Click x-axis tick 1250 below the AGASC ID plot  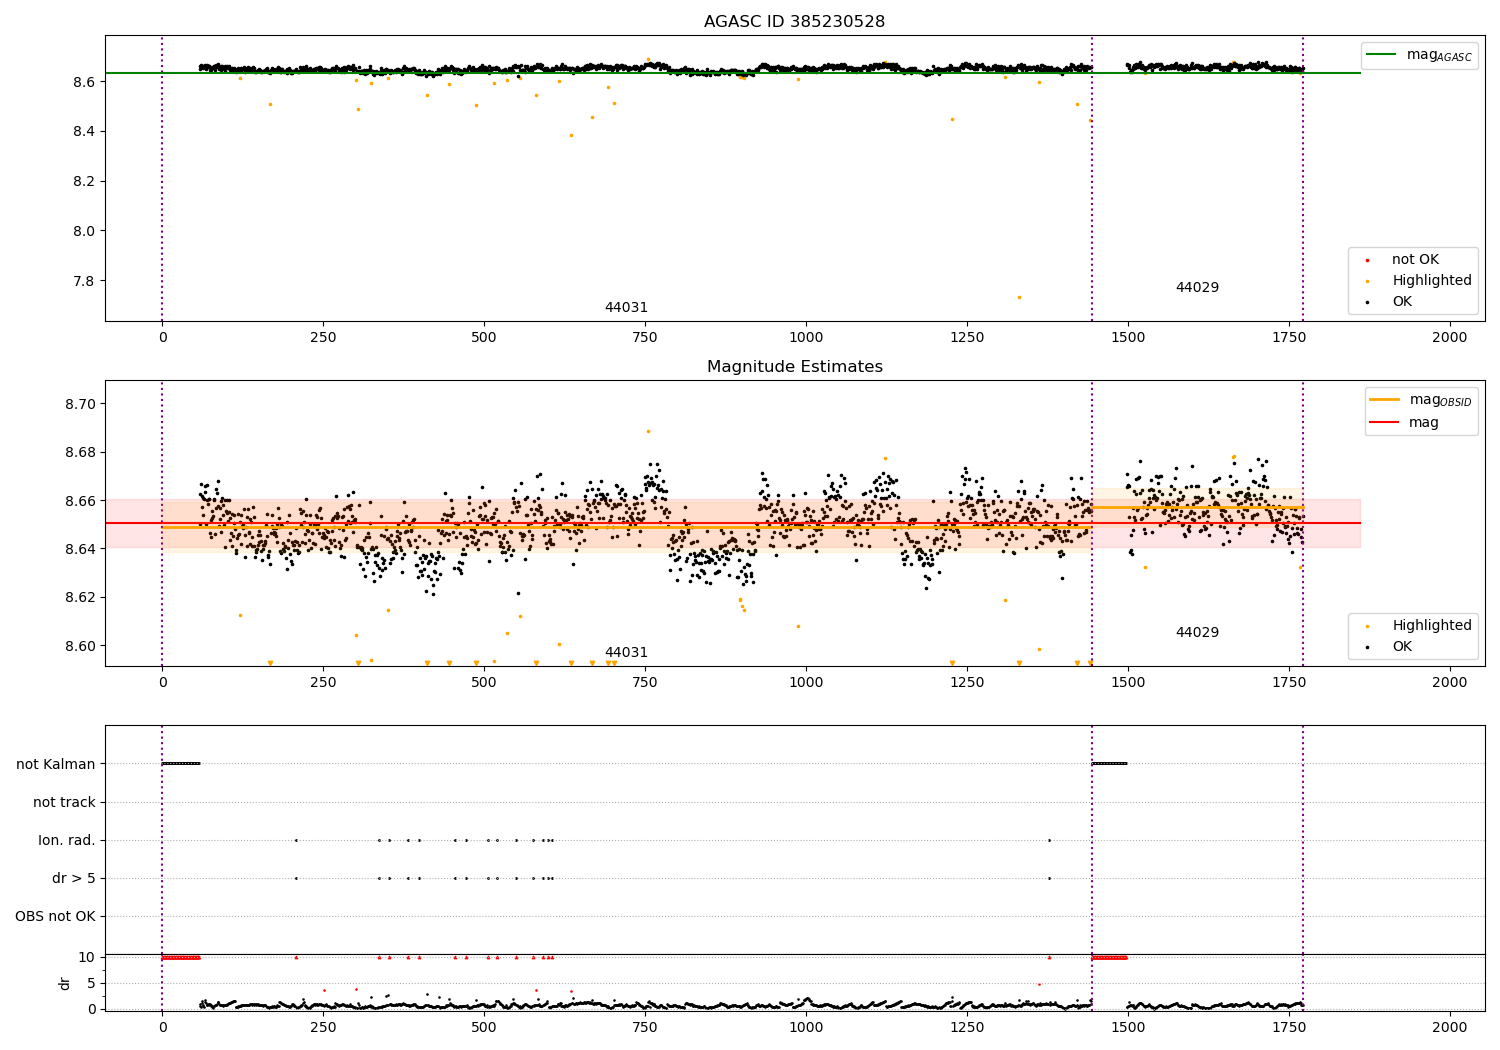coord(967,338)
